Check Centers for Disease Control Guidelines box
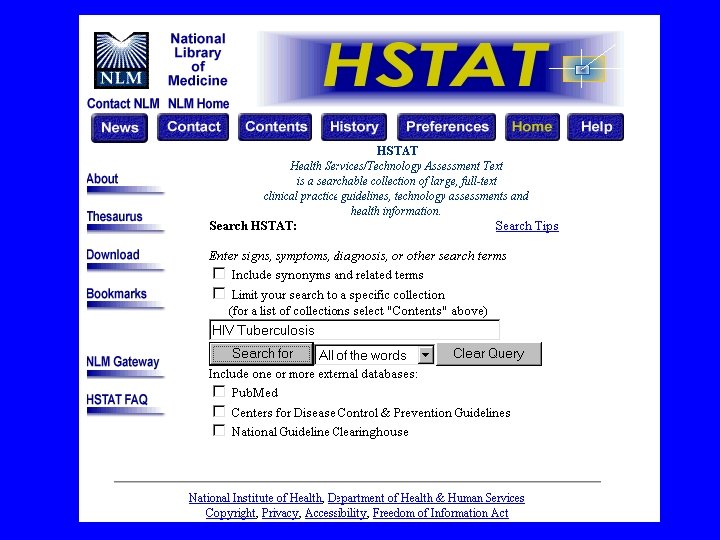Viewport: 720px width, 540px height. coord(219,411)
